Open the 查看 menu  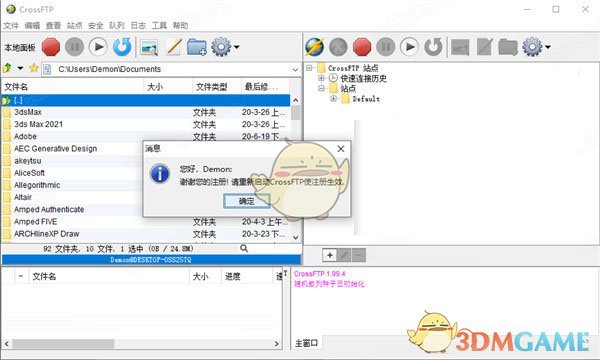[53, 25]
